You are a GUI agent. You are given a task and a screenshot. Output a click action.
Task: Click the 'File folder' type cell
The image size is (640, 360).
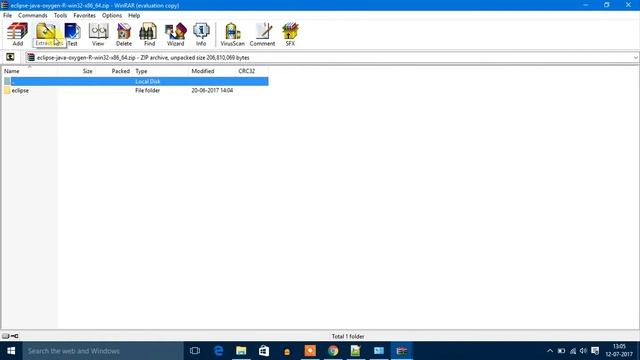147,90
